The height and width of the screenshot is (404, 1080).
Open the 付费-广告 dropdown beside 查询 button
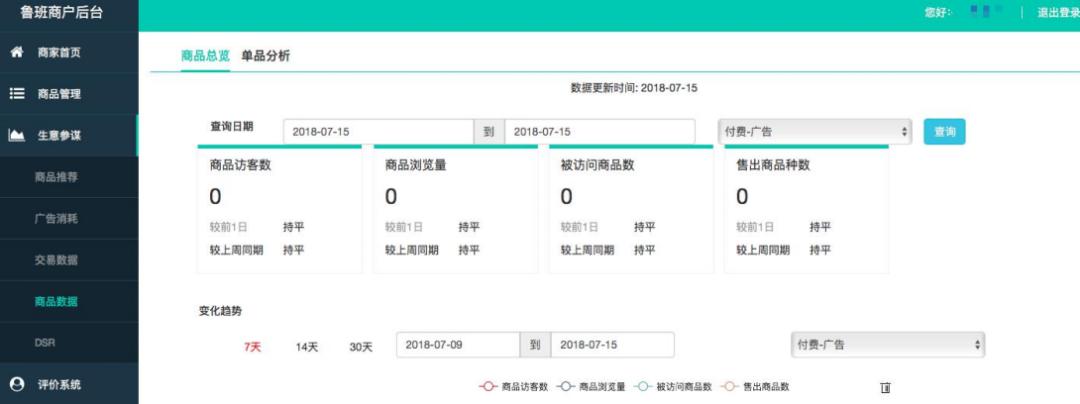[x=815, y=131]
